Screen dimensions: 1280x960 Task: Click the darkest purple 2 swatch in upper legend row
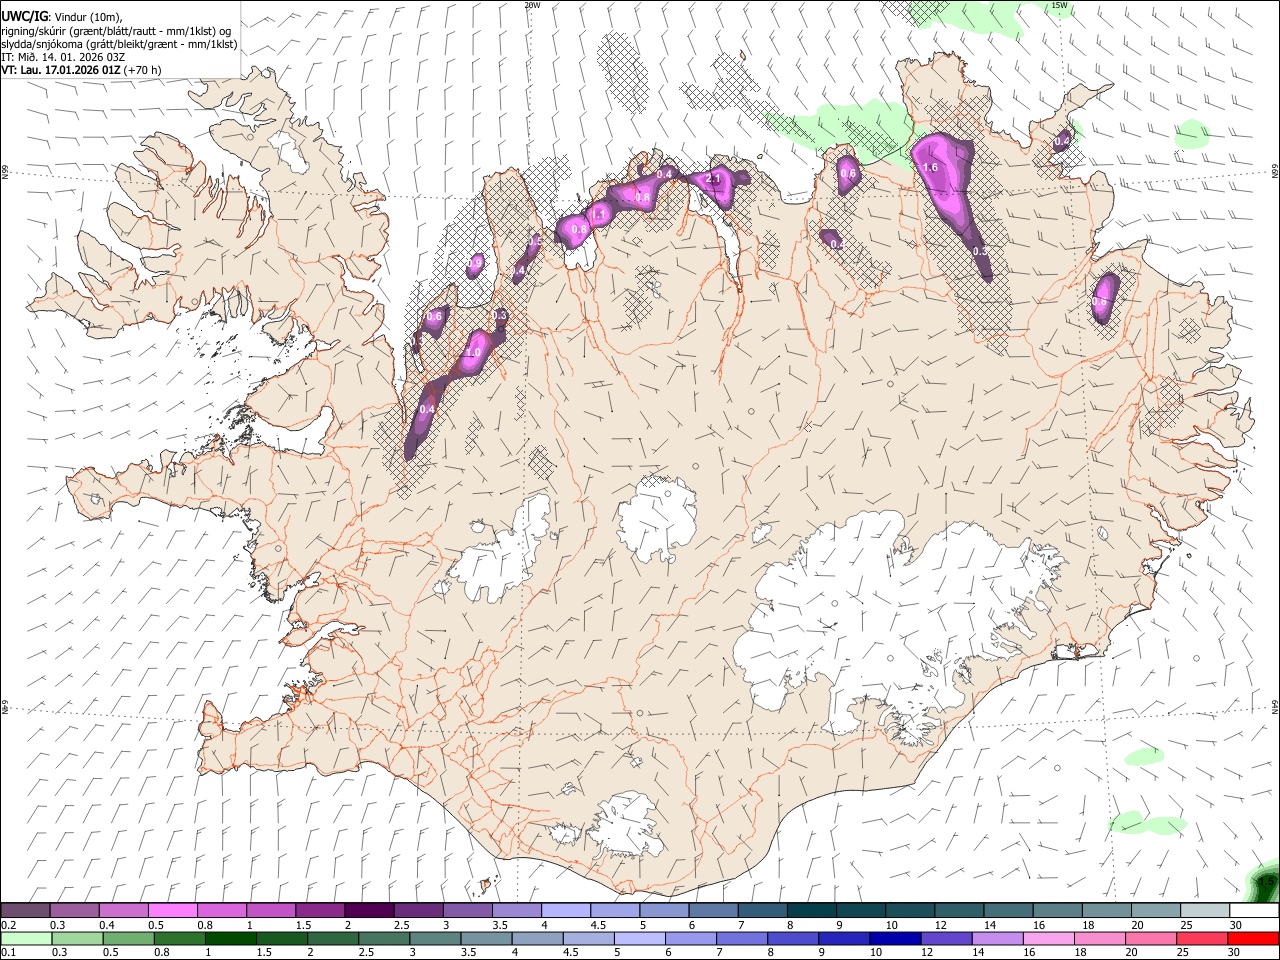[368, 911]
